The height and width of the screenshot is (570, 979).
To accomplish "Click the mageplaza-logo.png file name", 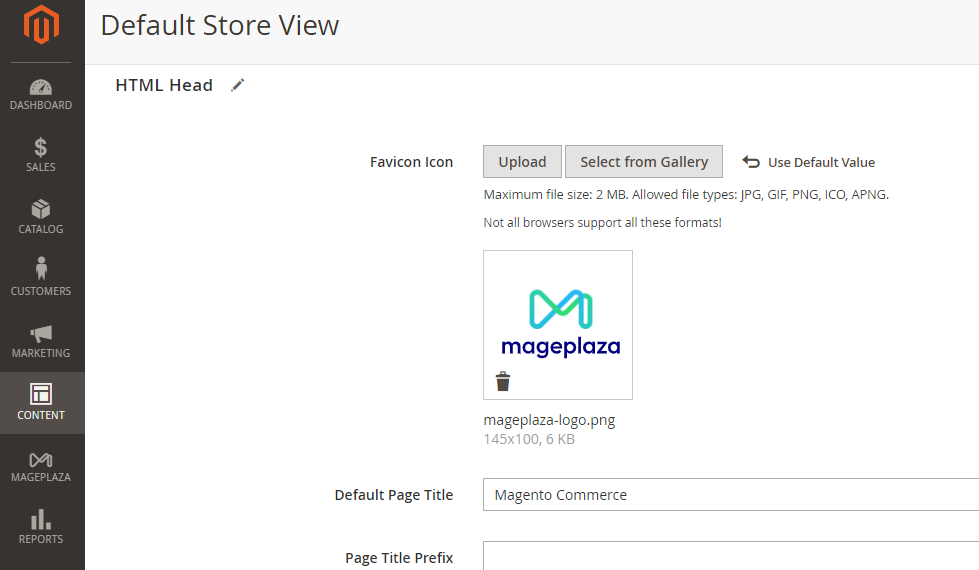I will (549, 420).
